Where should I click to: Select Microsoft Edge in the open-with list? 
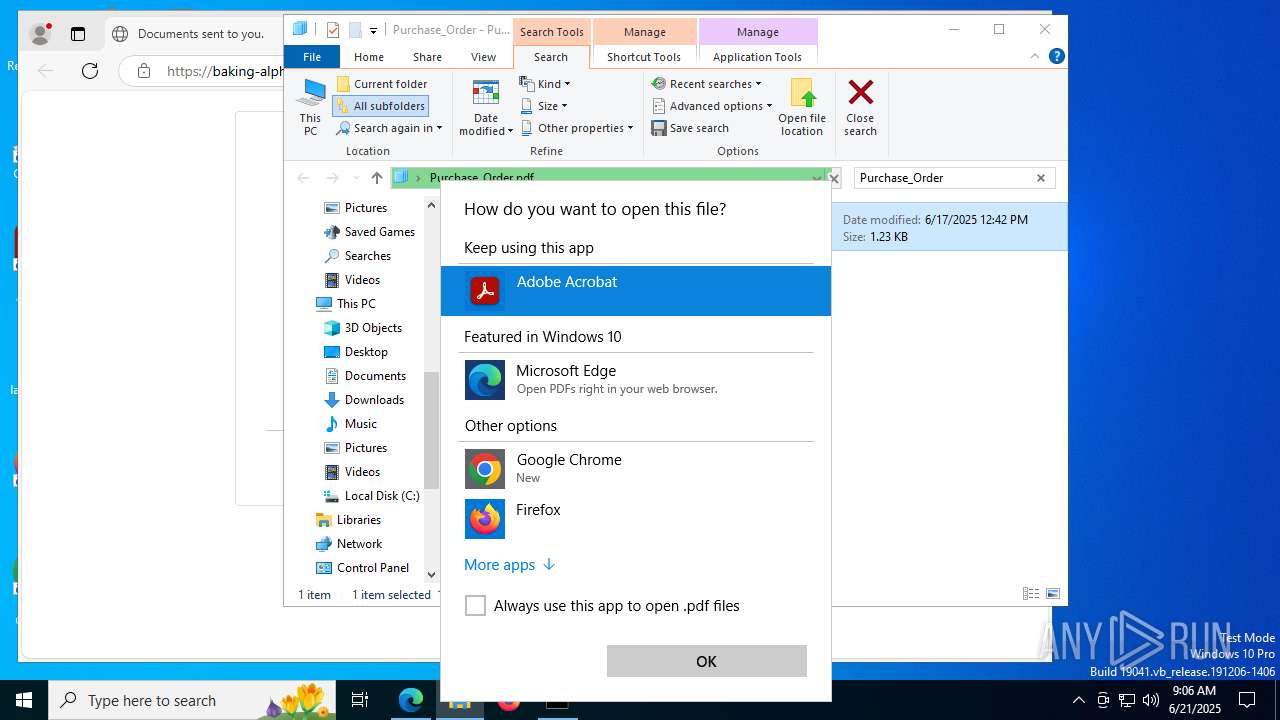(x=636, y=380)
